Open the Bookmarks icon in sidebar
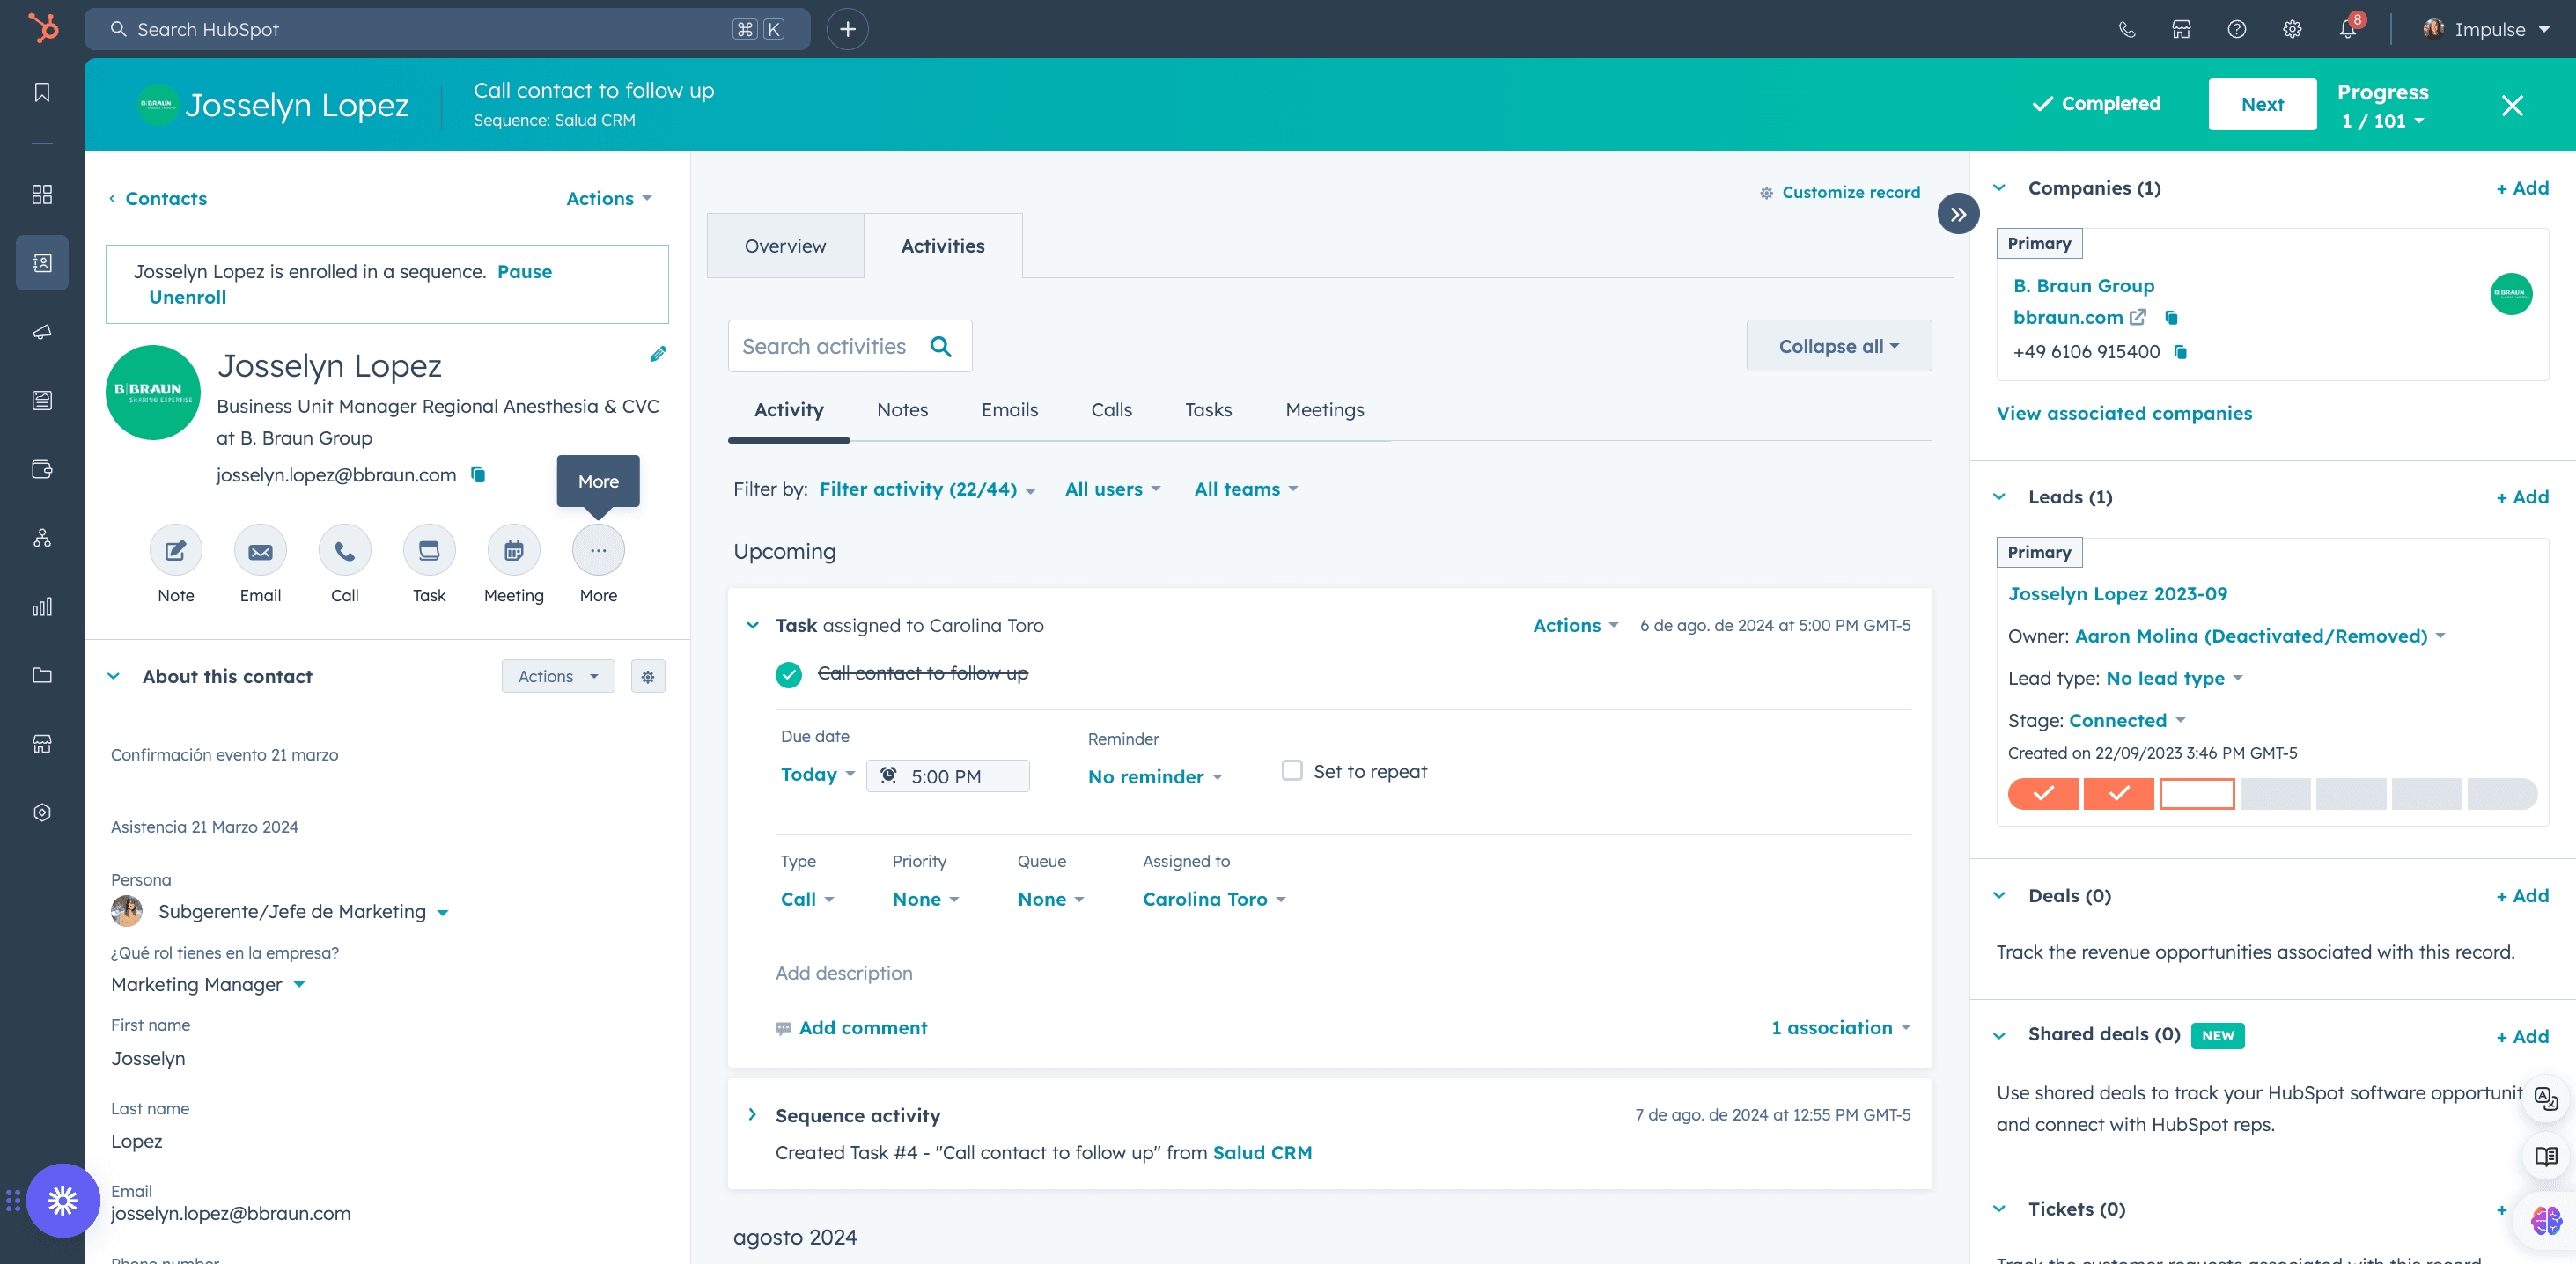 42,92
